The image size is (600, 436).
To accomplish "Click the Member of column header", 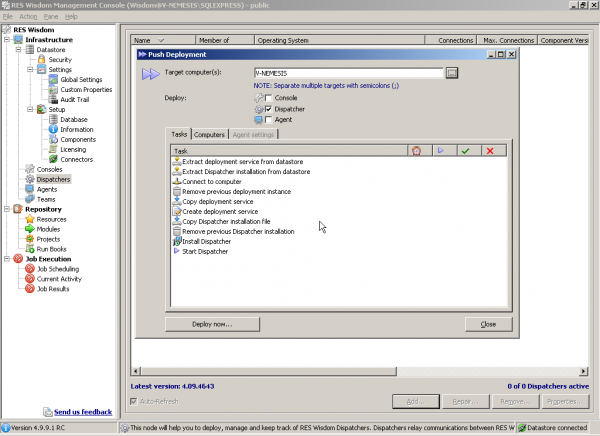I will click(225, 40).
